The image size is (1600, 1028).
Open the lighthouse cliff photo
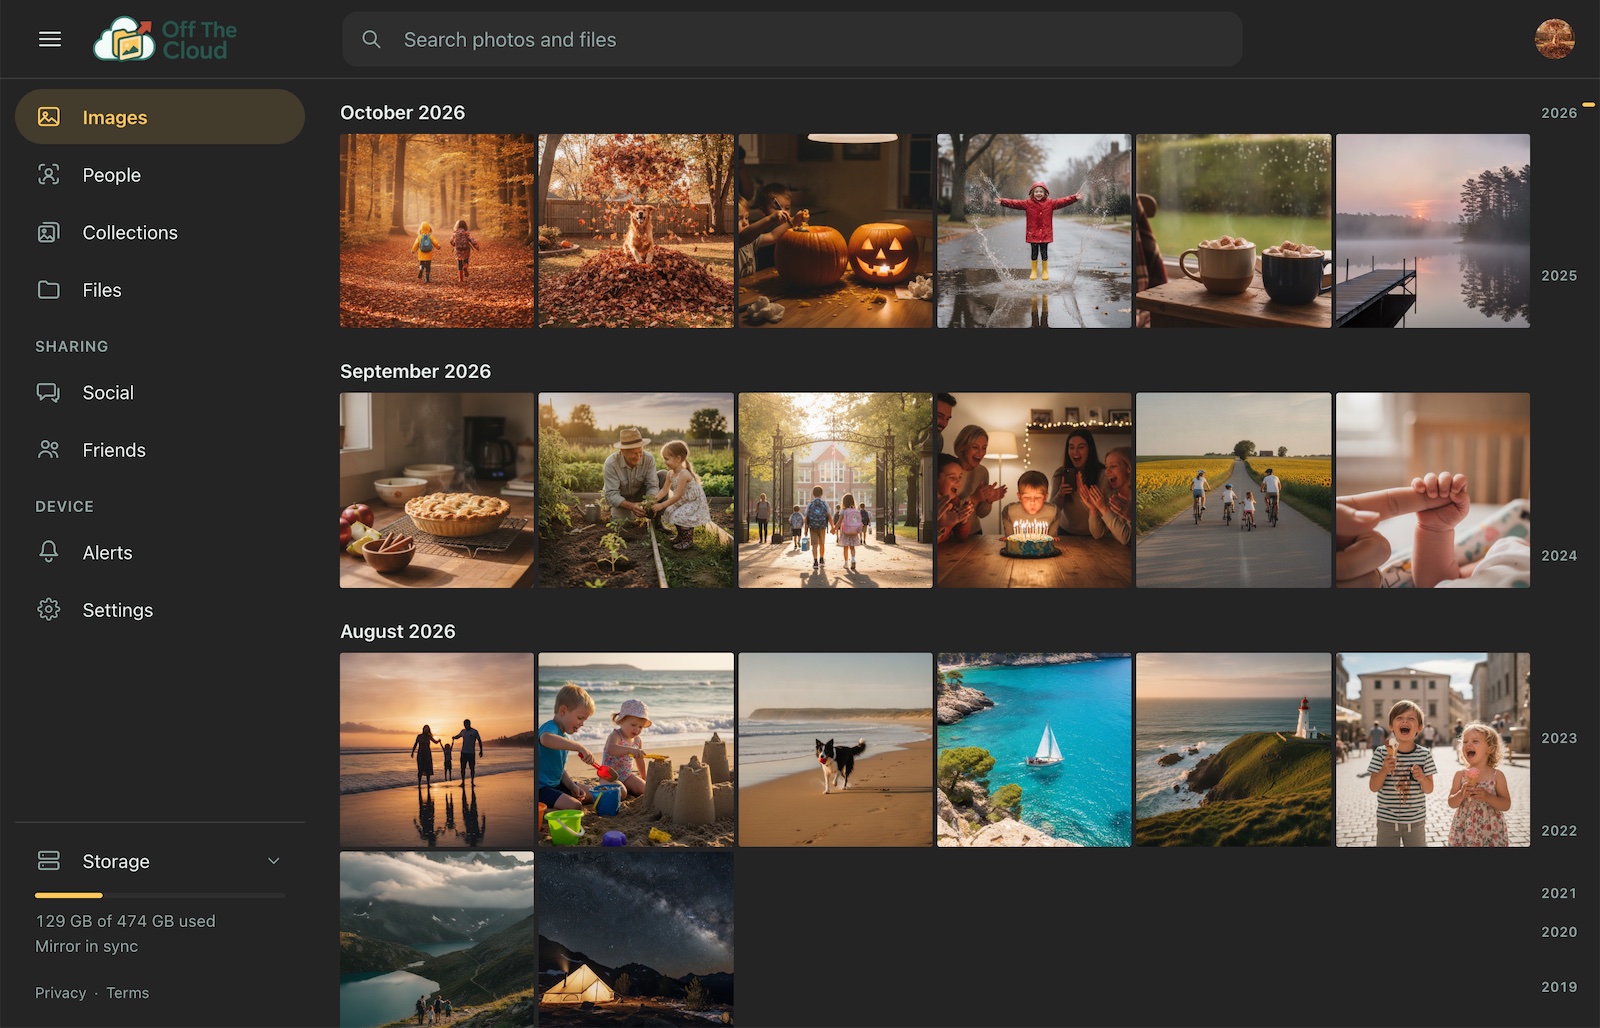click(1233, 750)
